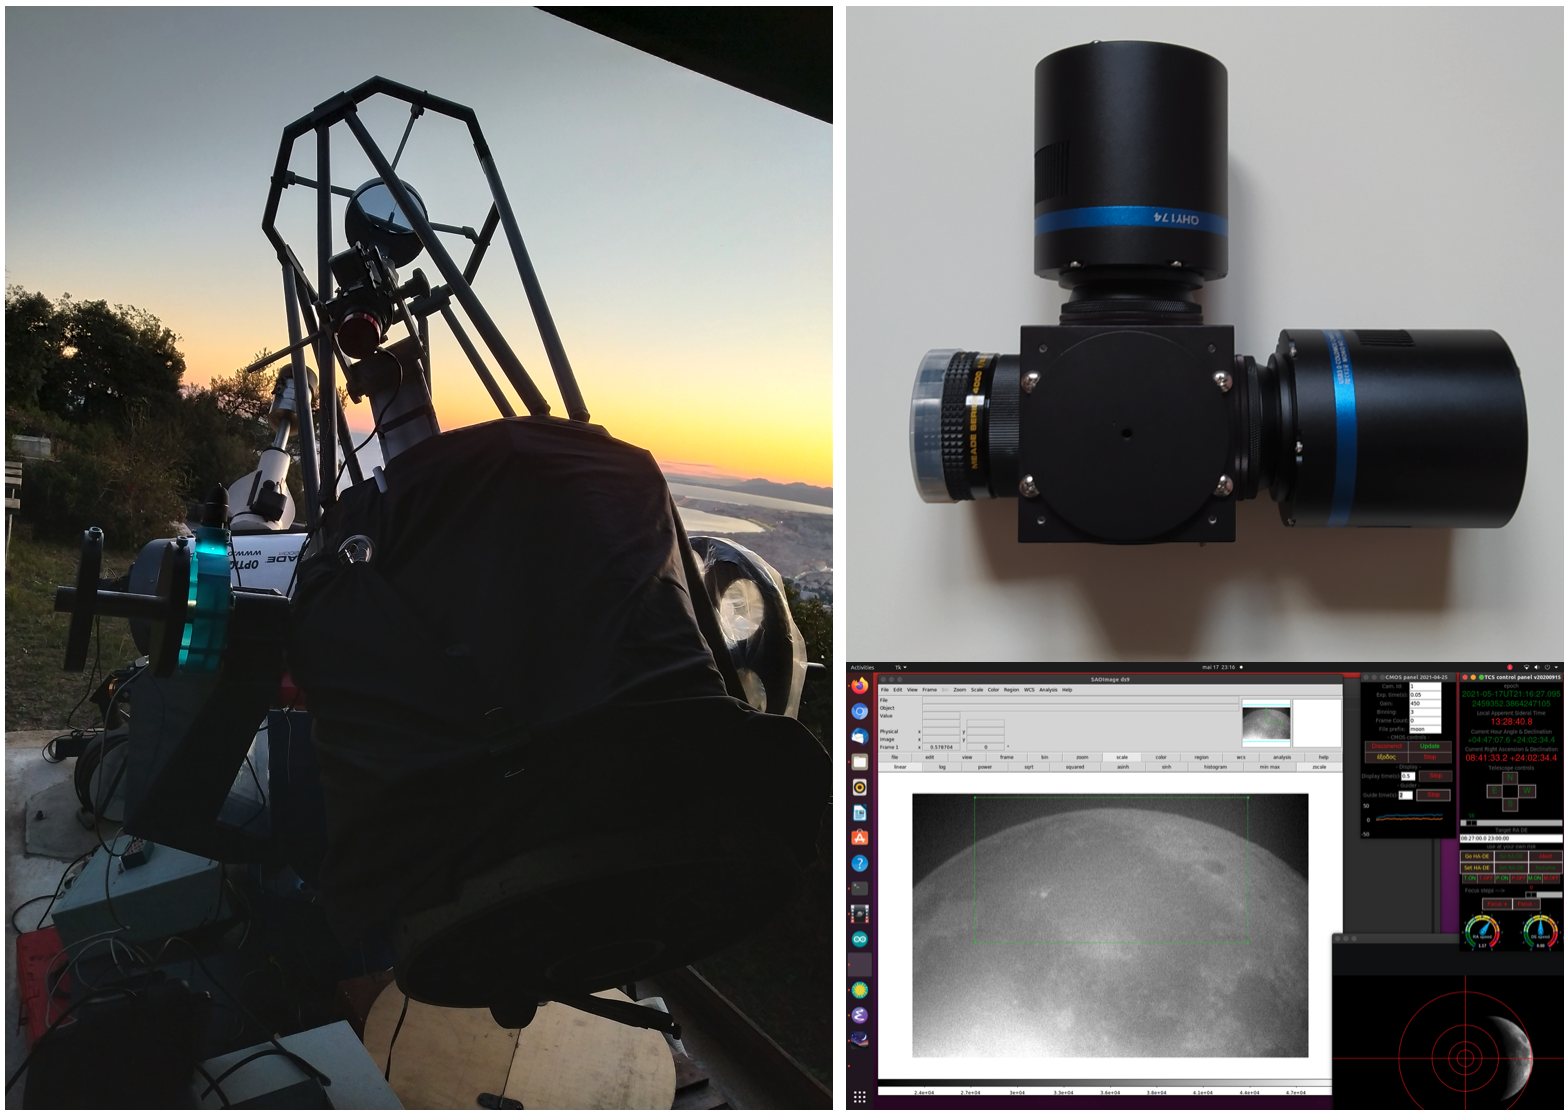The image size is (1568, 1113).
Task: Click the Target RA DE input field
Action: [1511, 838]
